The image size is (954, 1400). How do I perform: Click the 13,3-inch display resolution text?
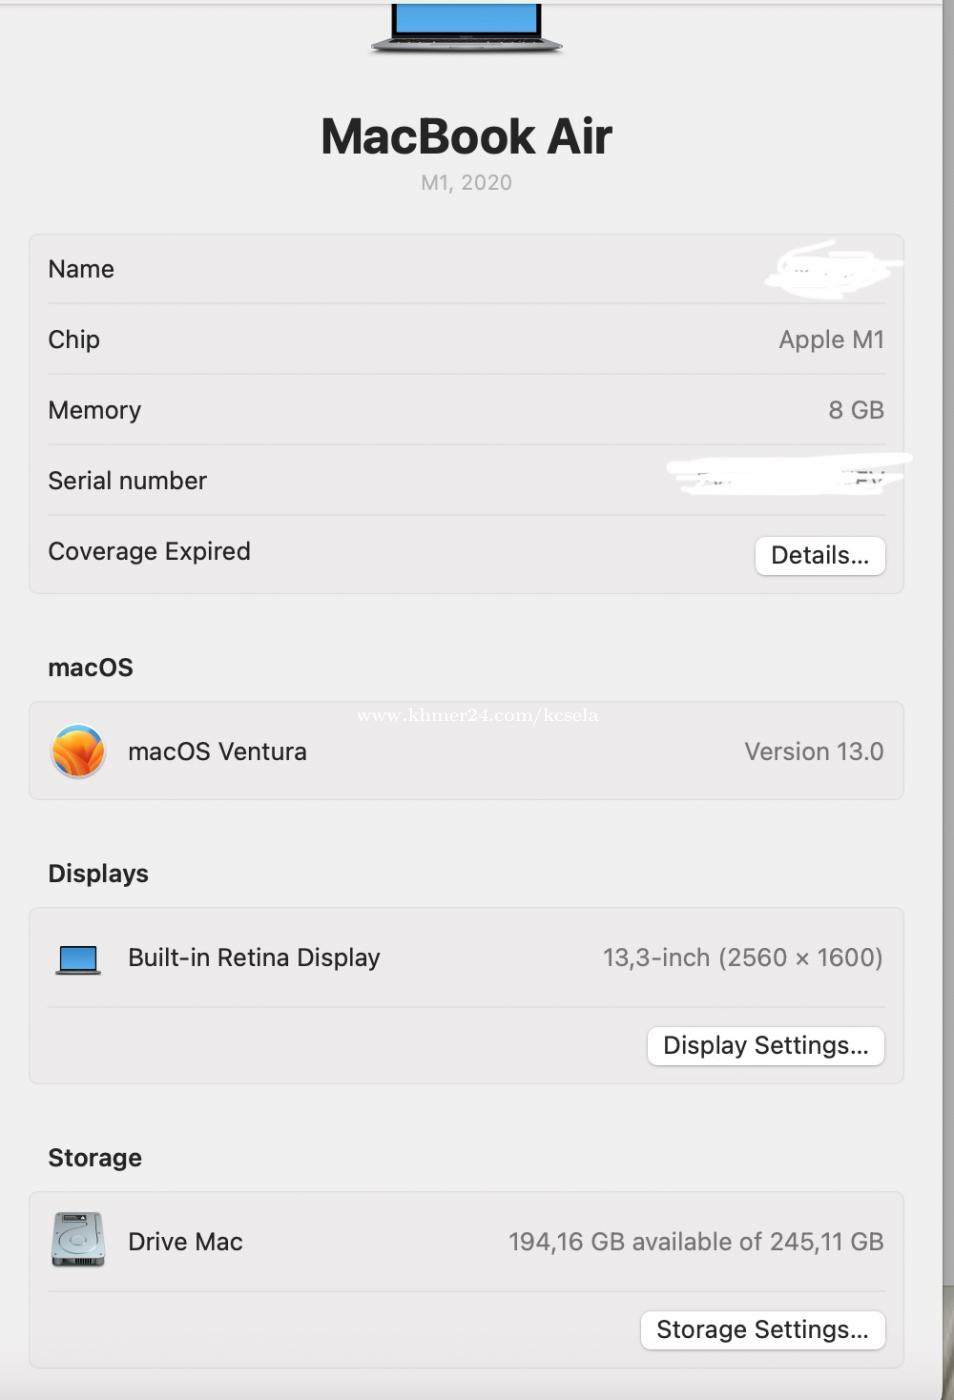pos(742,957)
